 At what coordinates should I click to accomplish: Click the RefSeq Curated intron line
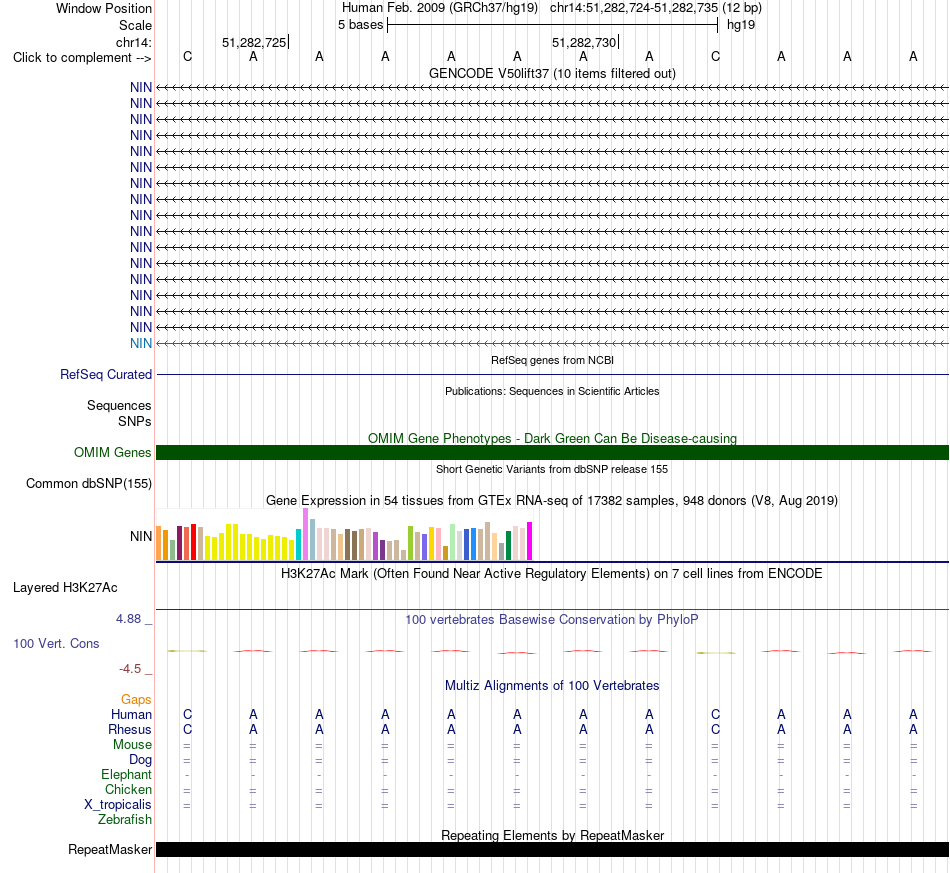(552, 374)
